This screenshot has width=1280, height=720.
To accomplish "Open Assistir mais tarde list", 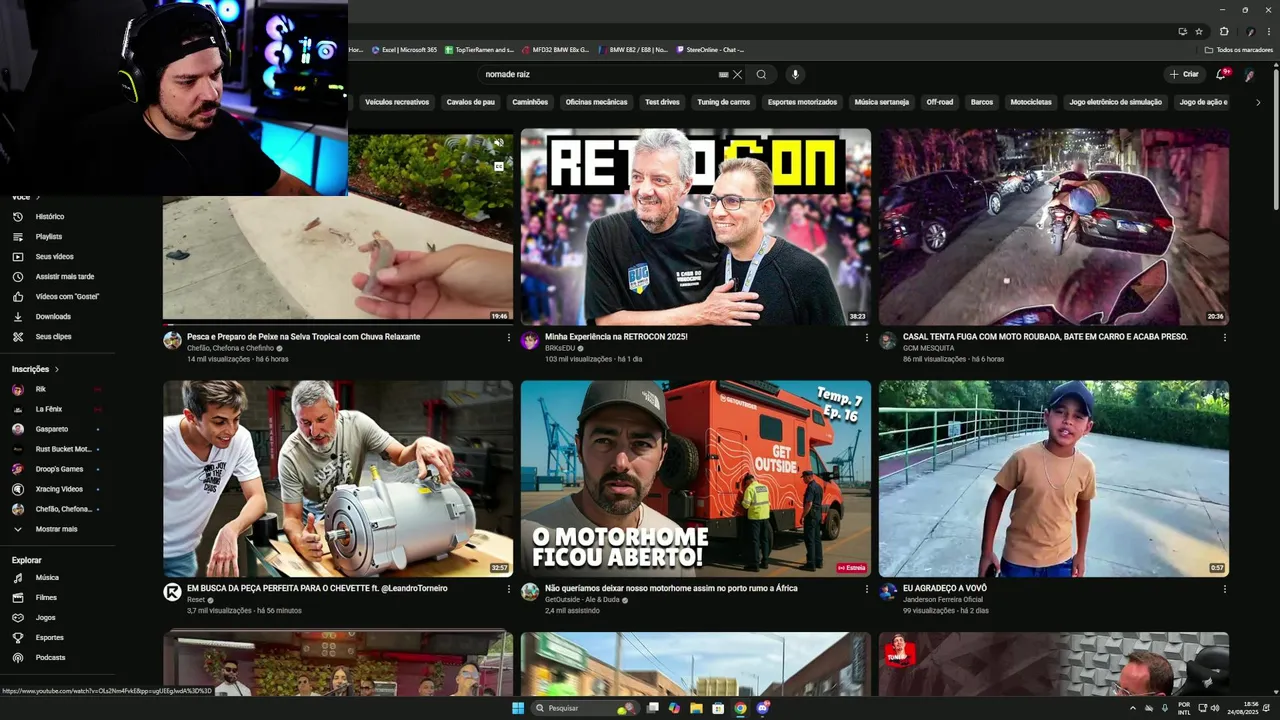I will point(65,276).
